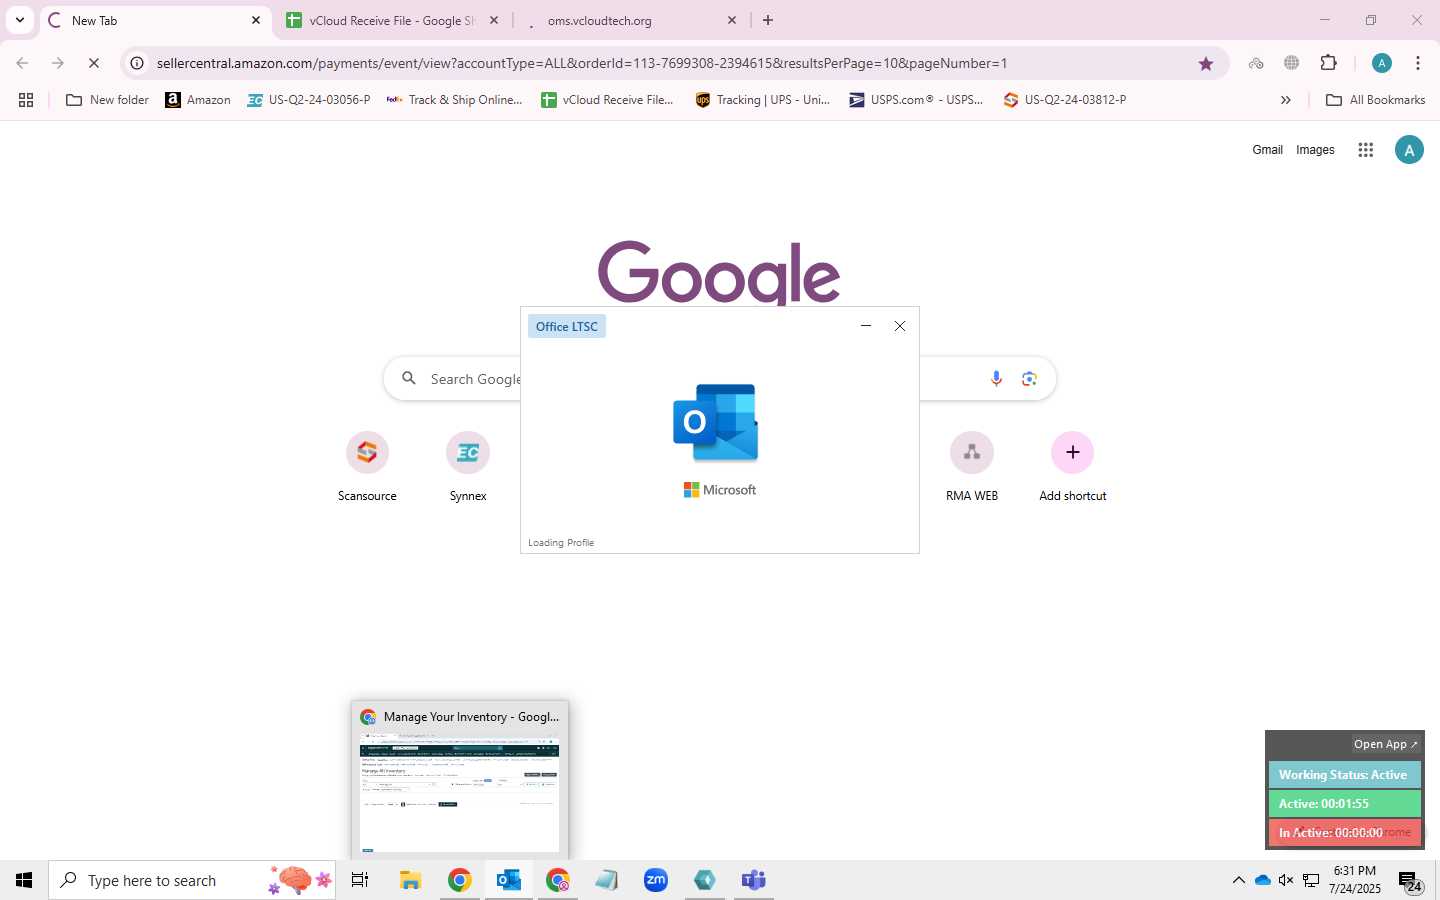Open vCloud Receive File bookmark
Screen dimensions: 1440x900
coord(607,100)
